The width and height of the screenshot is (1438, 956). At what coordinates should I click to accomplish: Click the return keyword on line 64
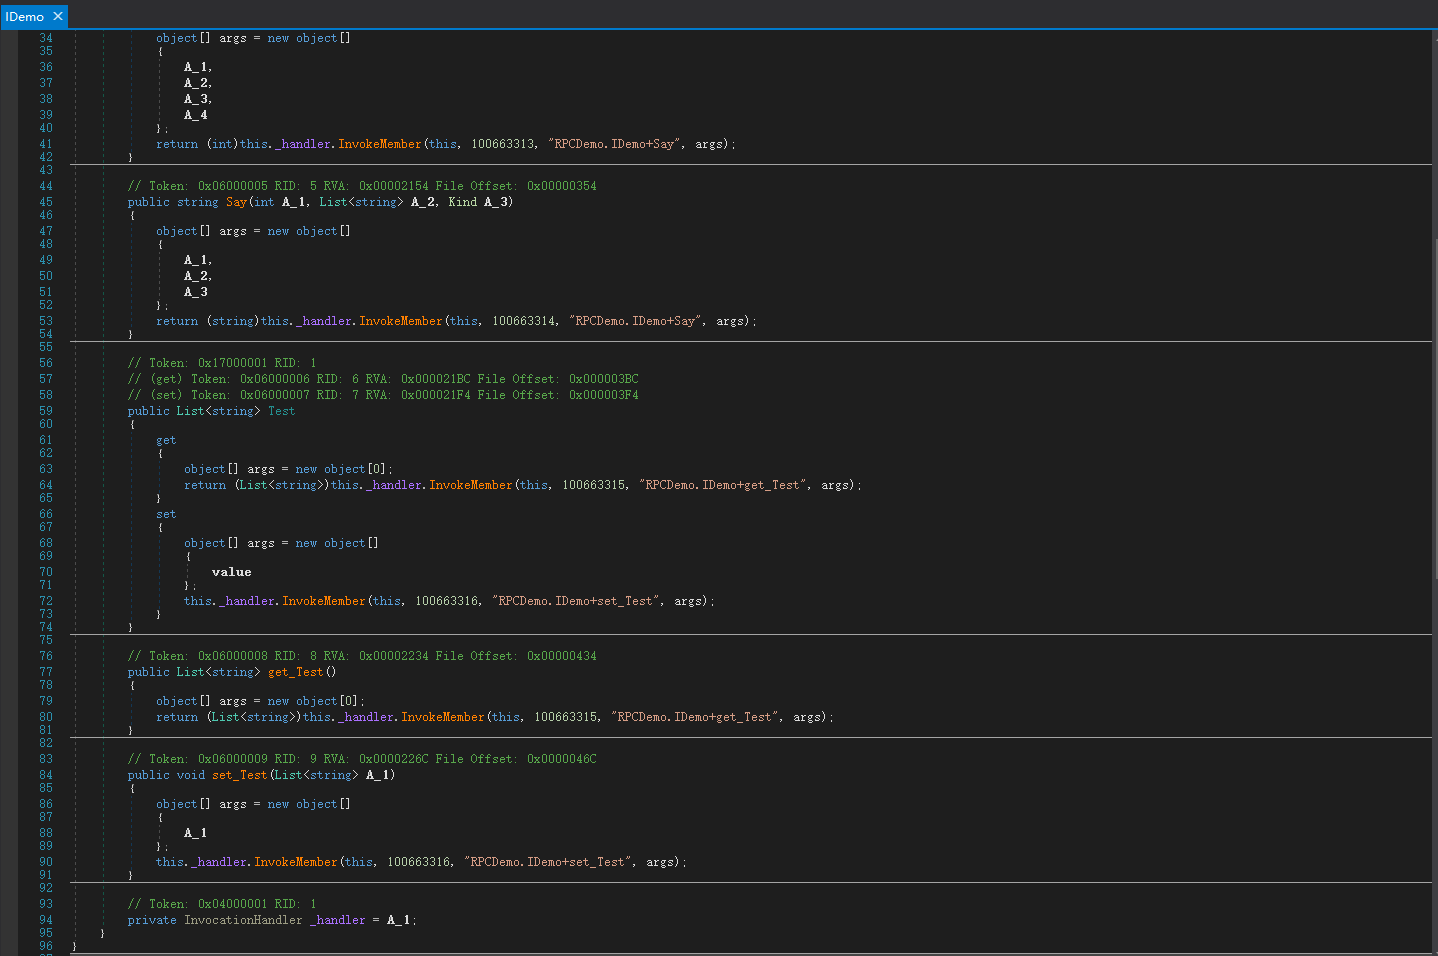click(205, 485)
